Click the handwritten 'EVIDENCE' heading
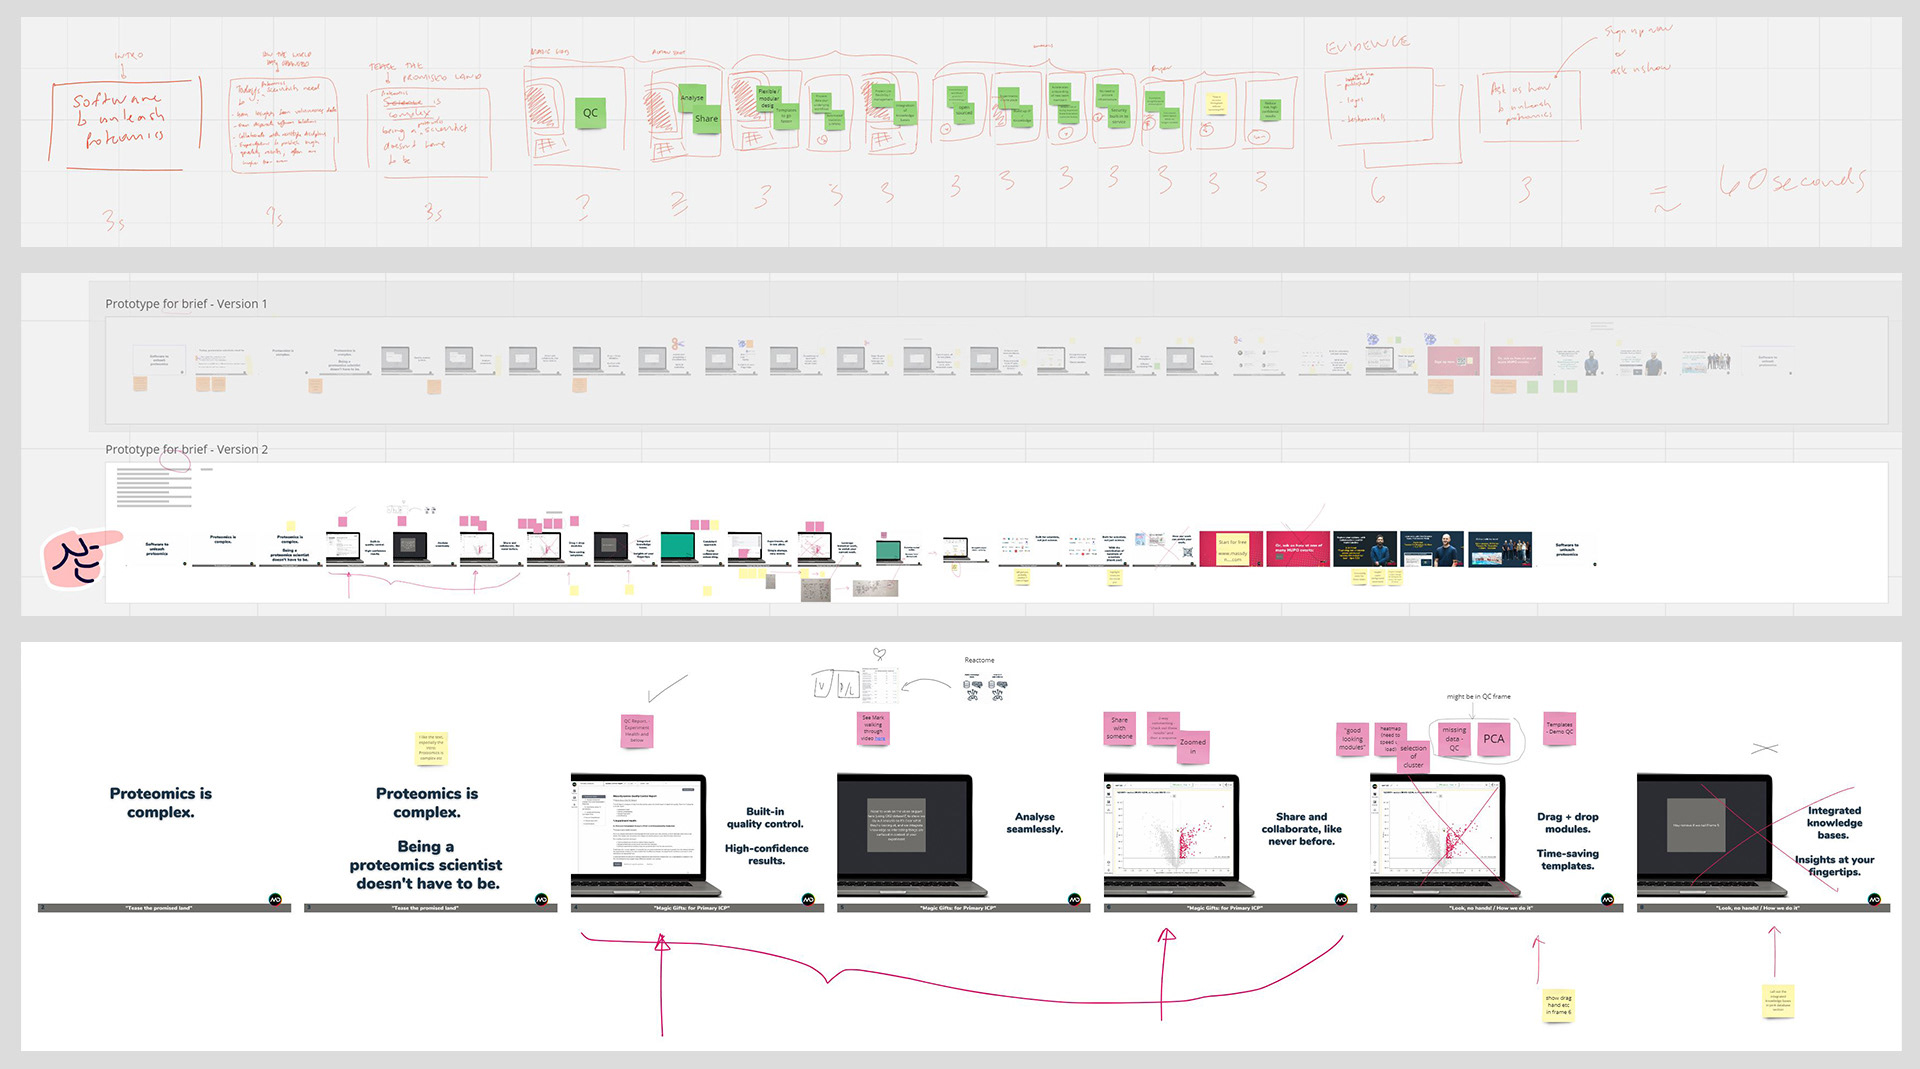This screenshot has height=1069, width=1920. tap(1367, 45)
